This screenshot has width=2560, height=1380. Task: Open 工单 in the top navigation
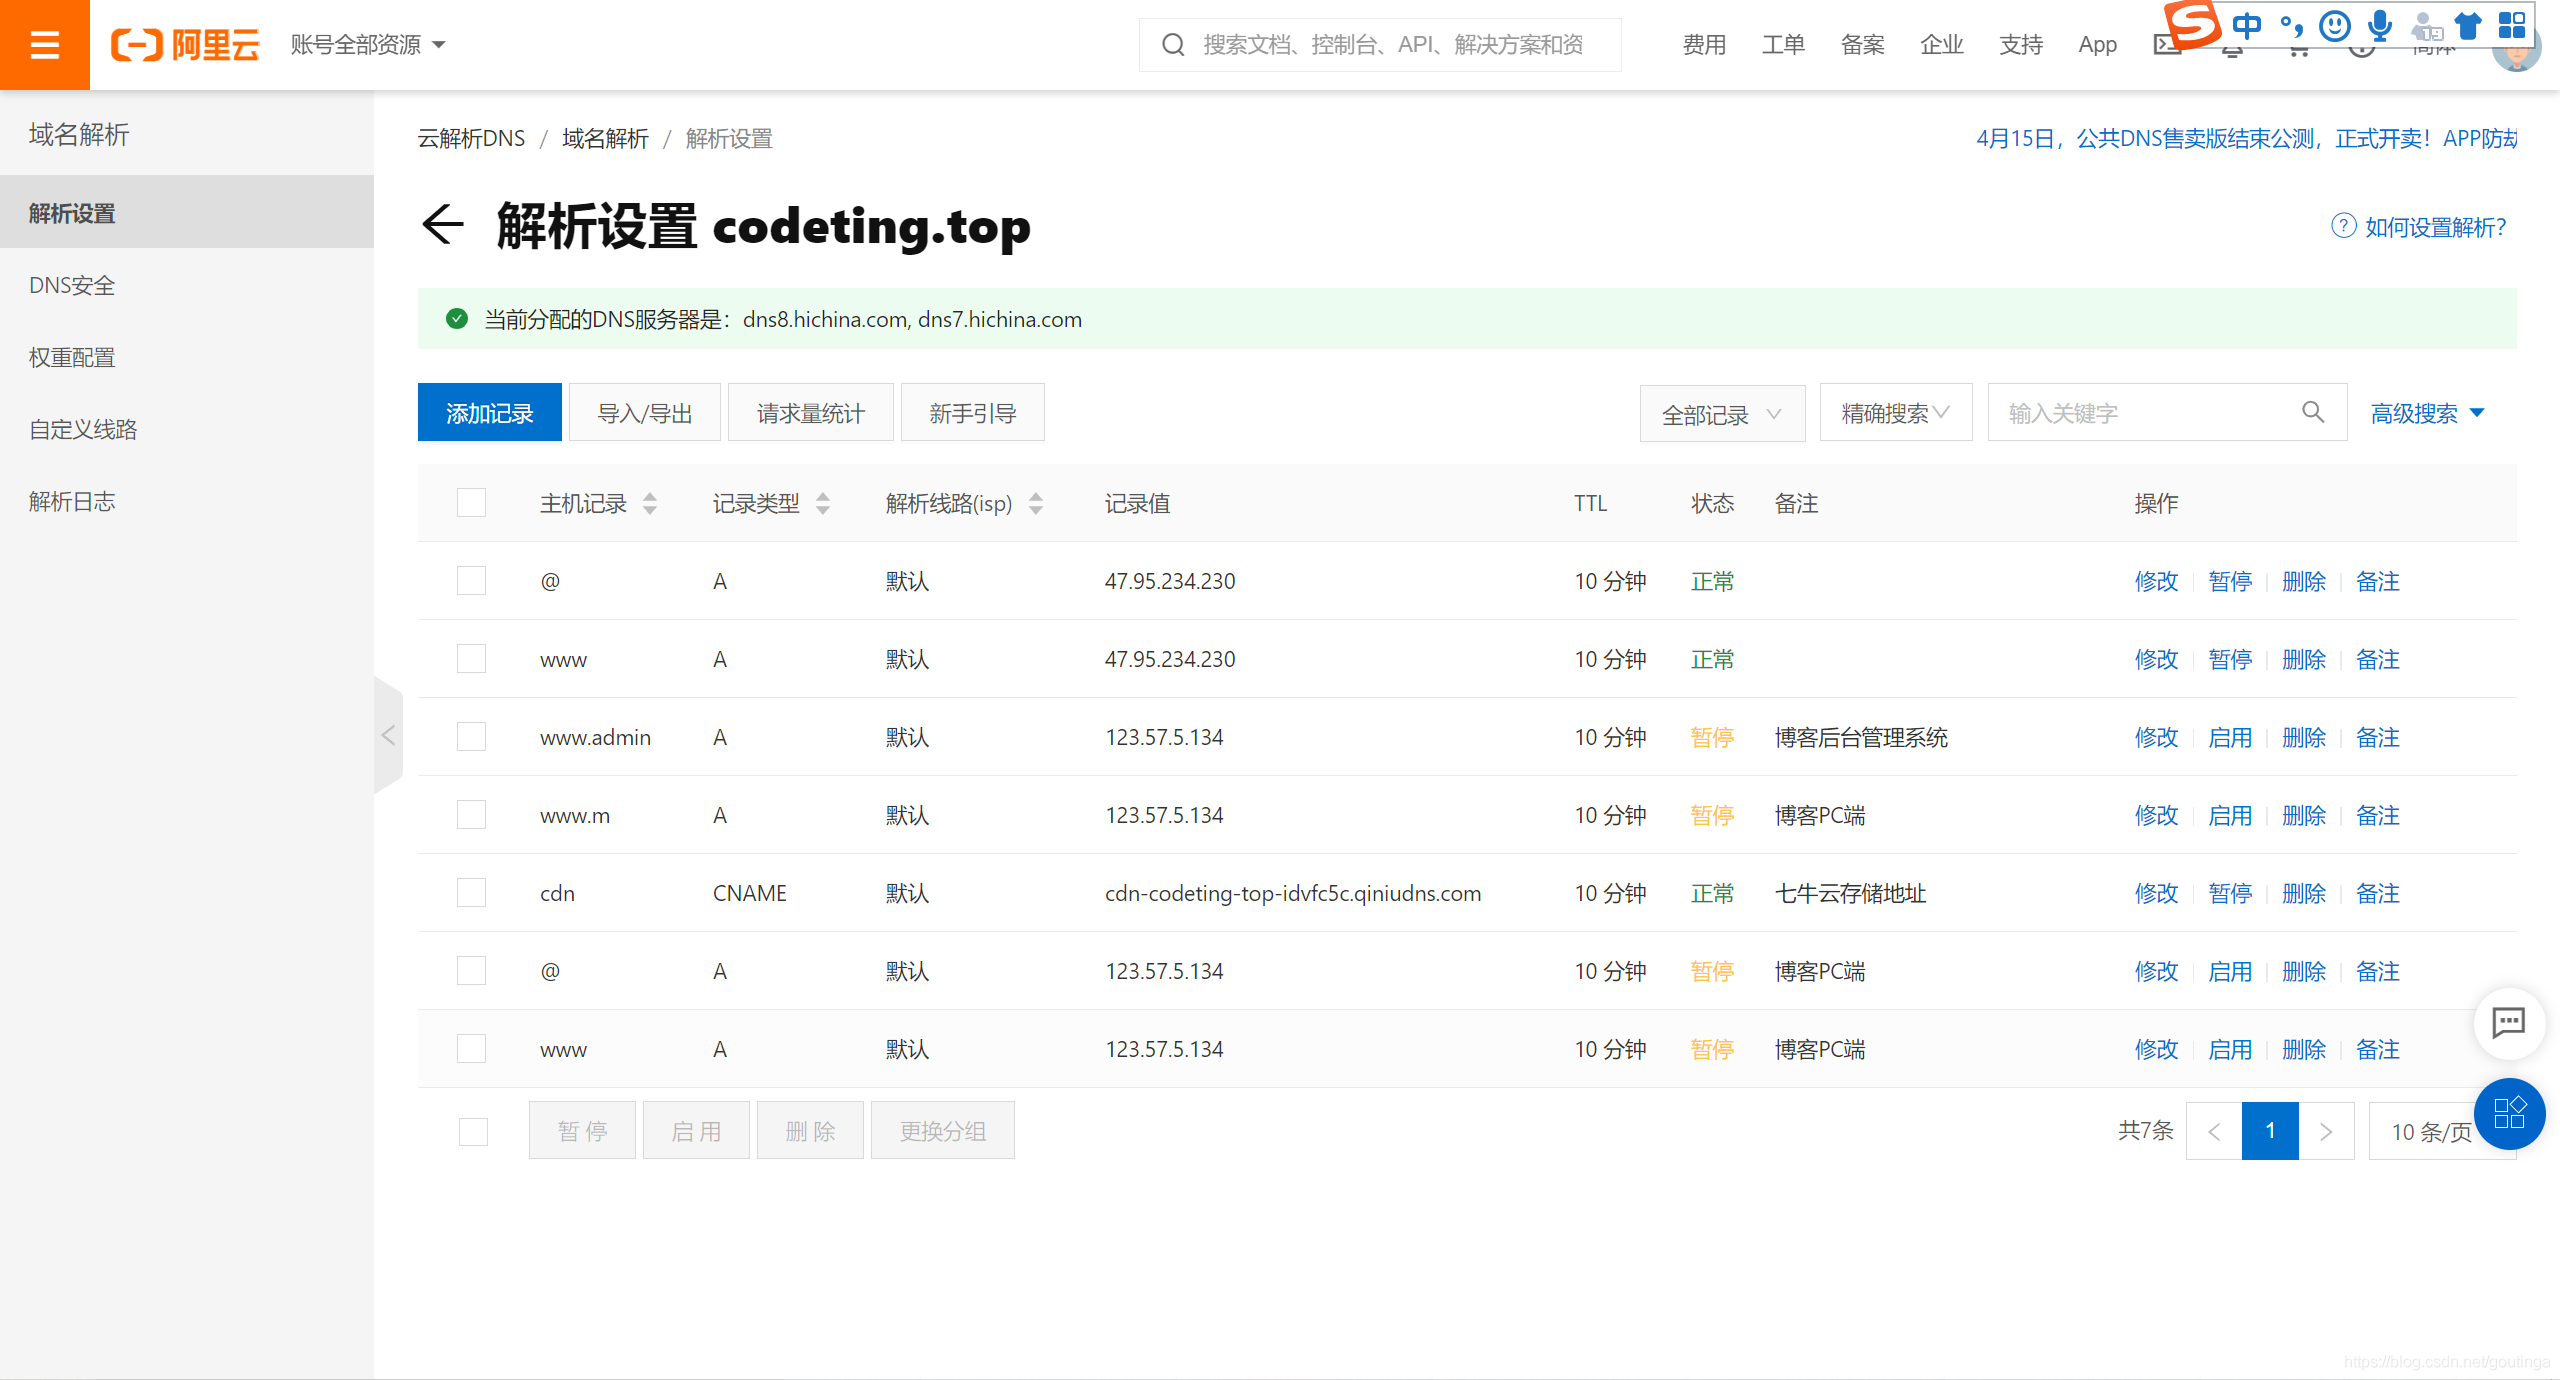click(1783, 45)
